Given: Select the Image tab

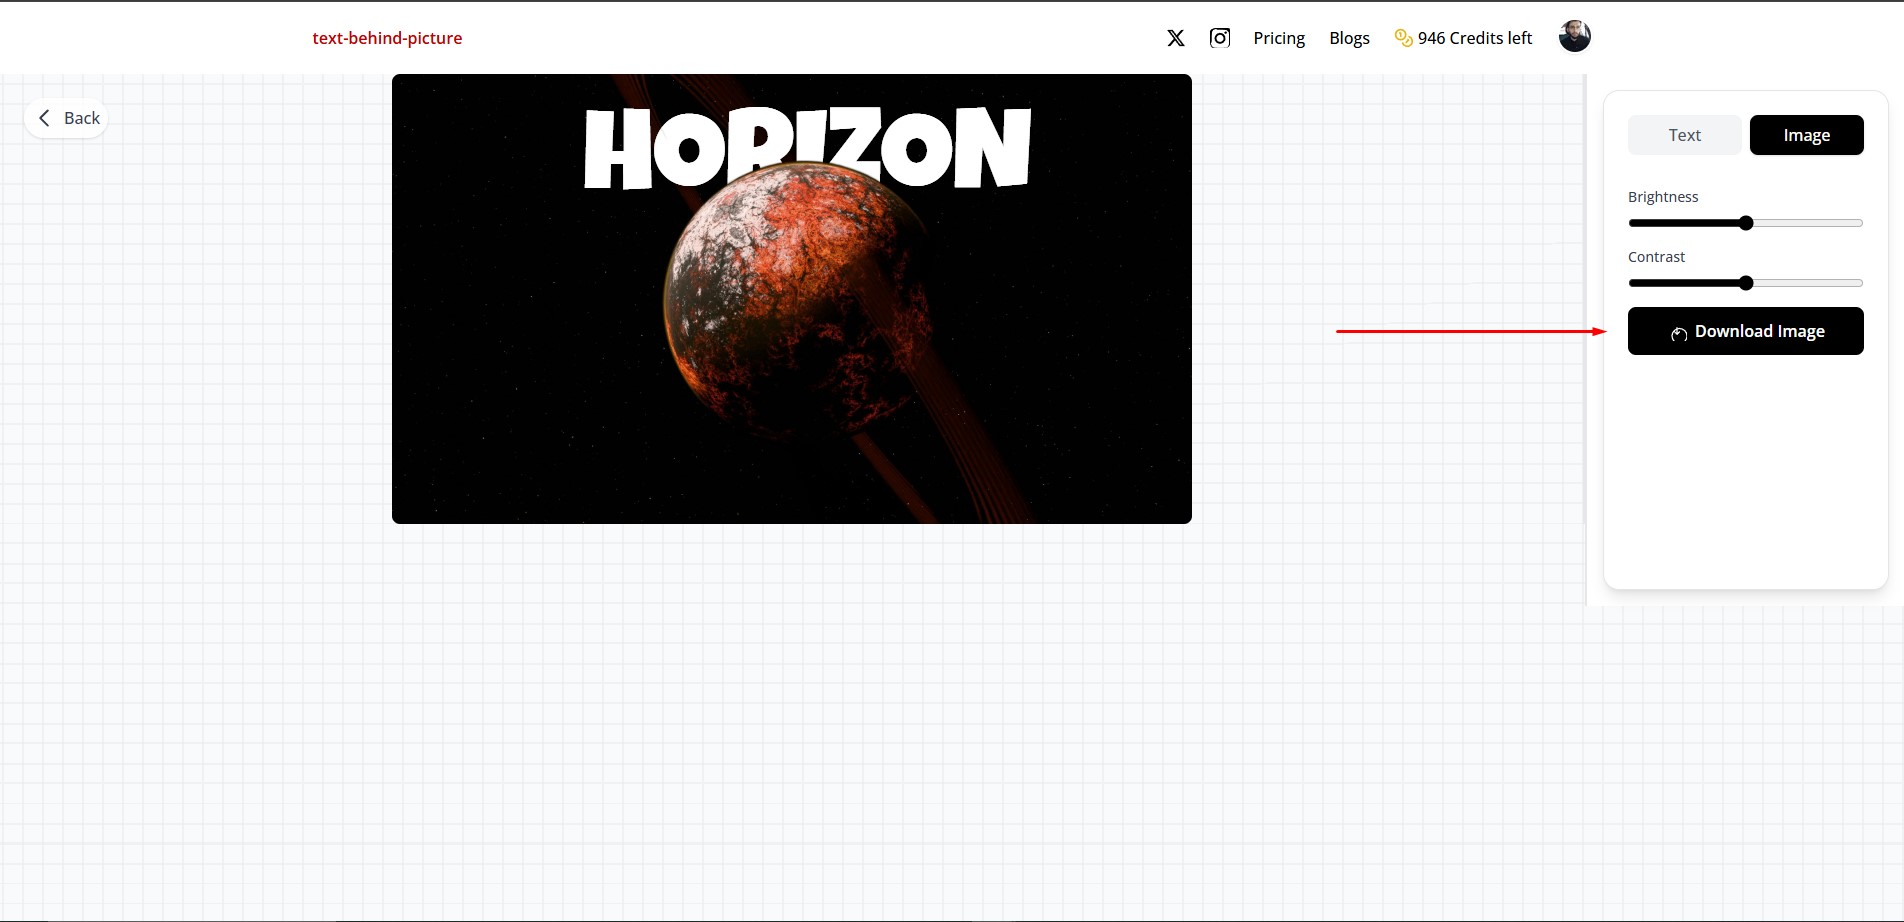Looking at the screenshot, I should (1806, 135).
